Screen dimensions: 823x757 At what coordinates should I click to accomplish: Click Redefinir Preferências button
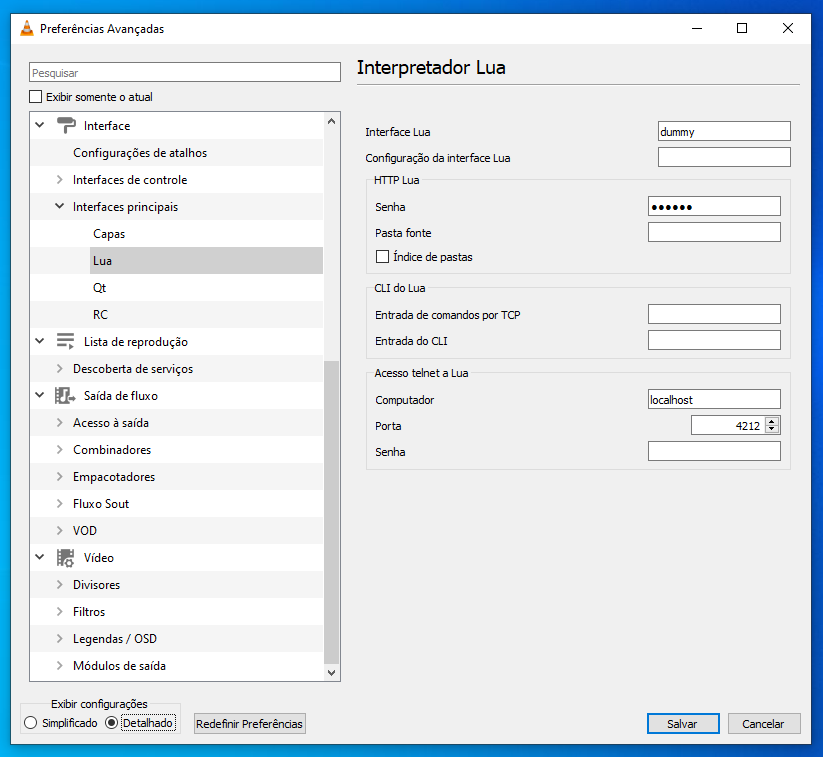pyautogui.click(x=249, y=723)
